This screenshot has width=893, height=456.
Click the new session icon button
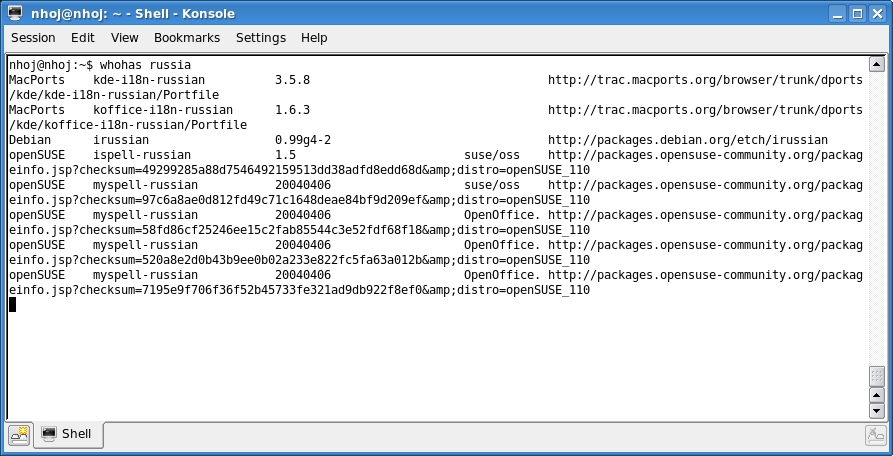tap(19, 434)
